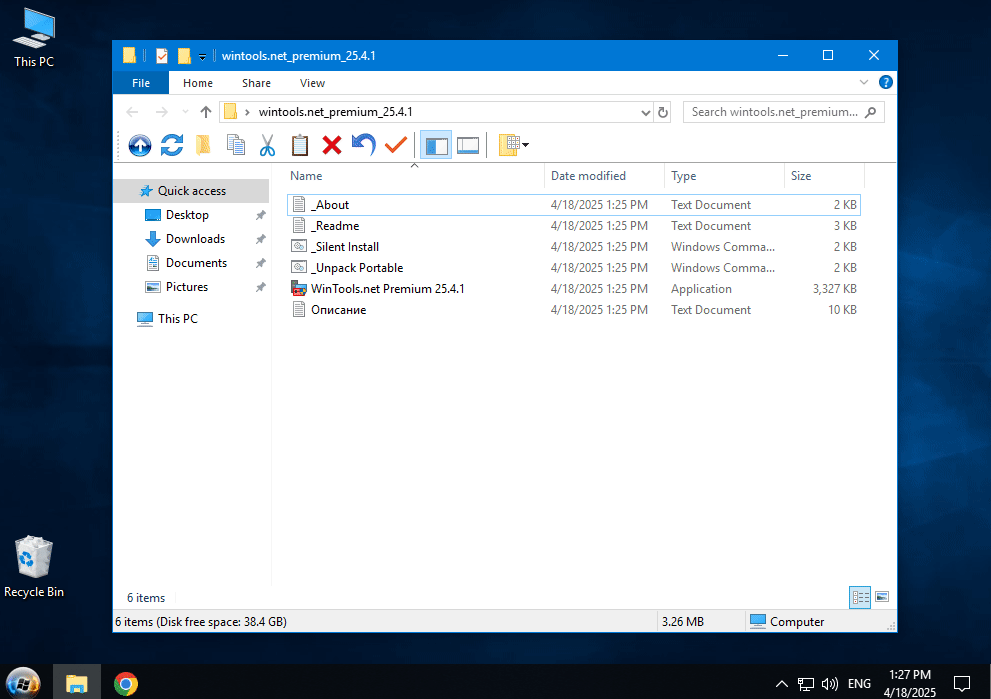Click the Refresh toolbar icon with blue arrows
Viewport: 991px width, 699px height.
click(x=172, y=145)
